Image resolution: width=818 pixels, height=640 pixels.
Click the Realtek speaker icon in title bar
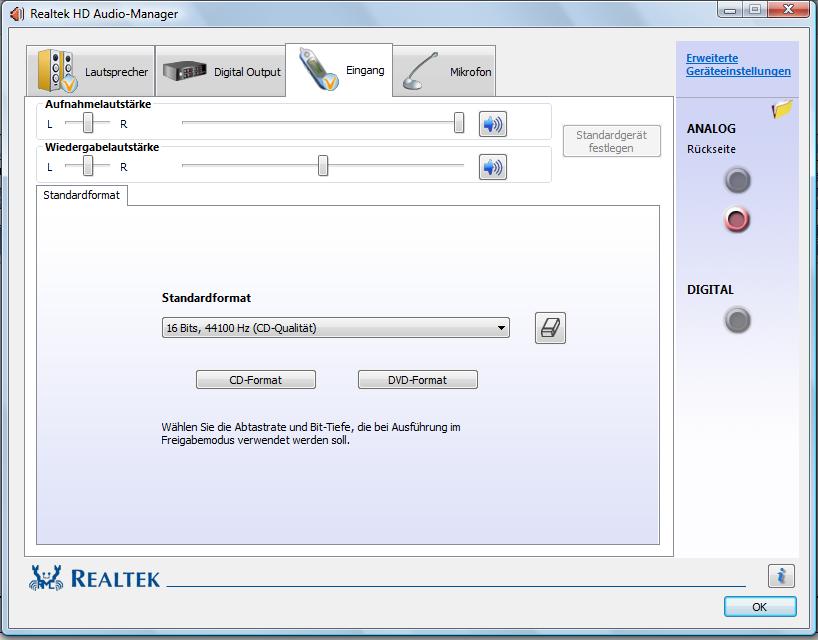tap(16, 13)
